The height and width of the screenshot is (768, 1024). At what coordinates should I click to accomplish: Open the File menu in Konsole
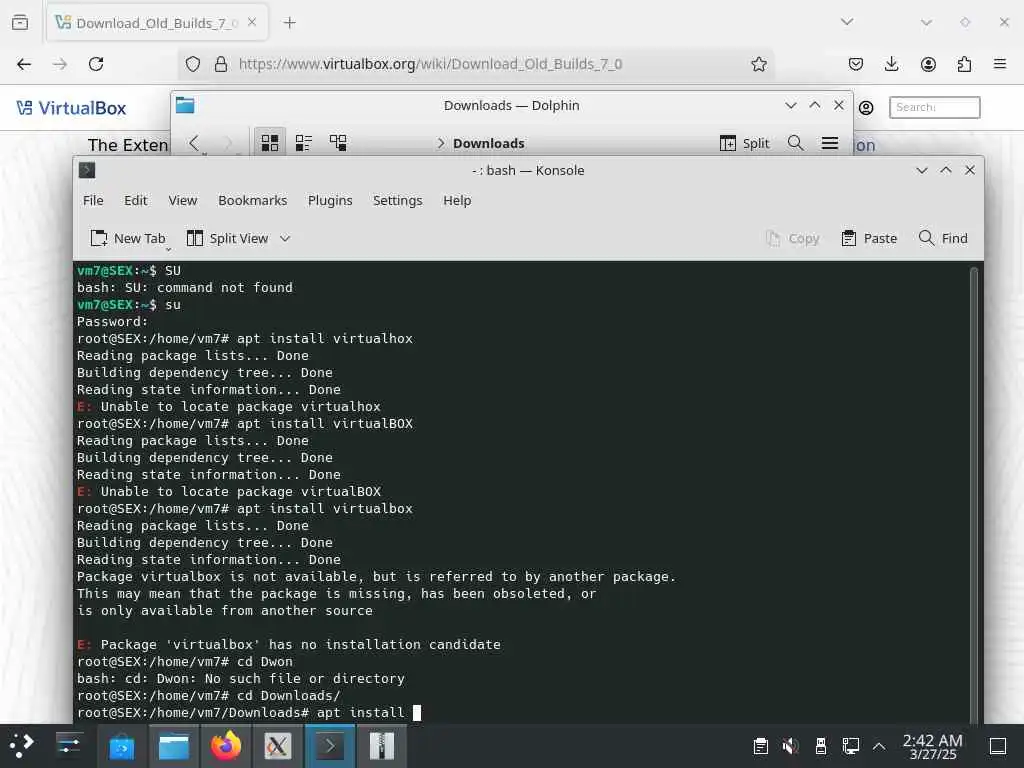tap(93, 200)
